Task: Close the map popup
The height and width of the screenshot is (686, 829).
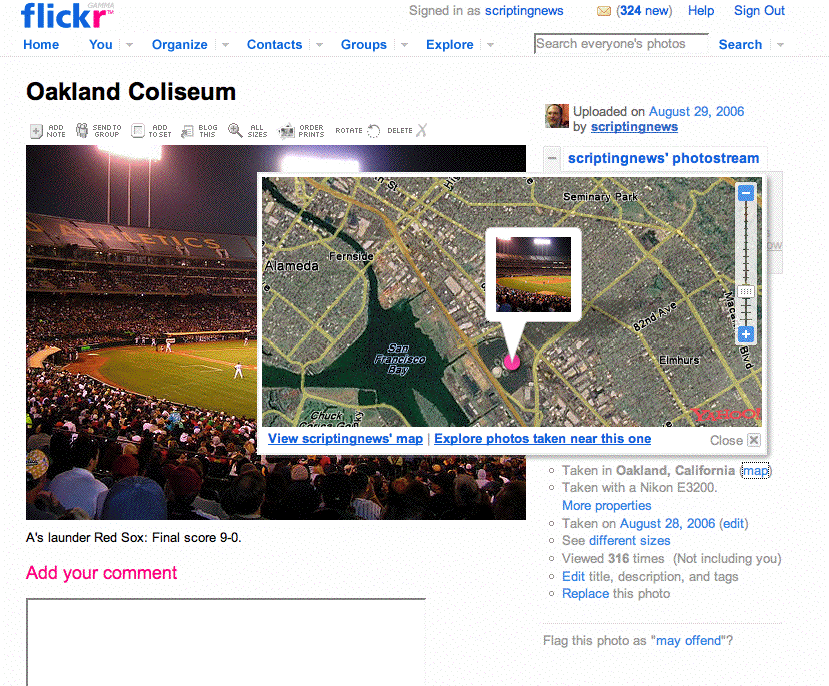Action: coord(754,440)
